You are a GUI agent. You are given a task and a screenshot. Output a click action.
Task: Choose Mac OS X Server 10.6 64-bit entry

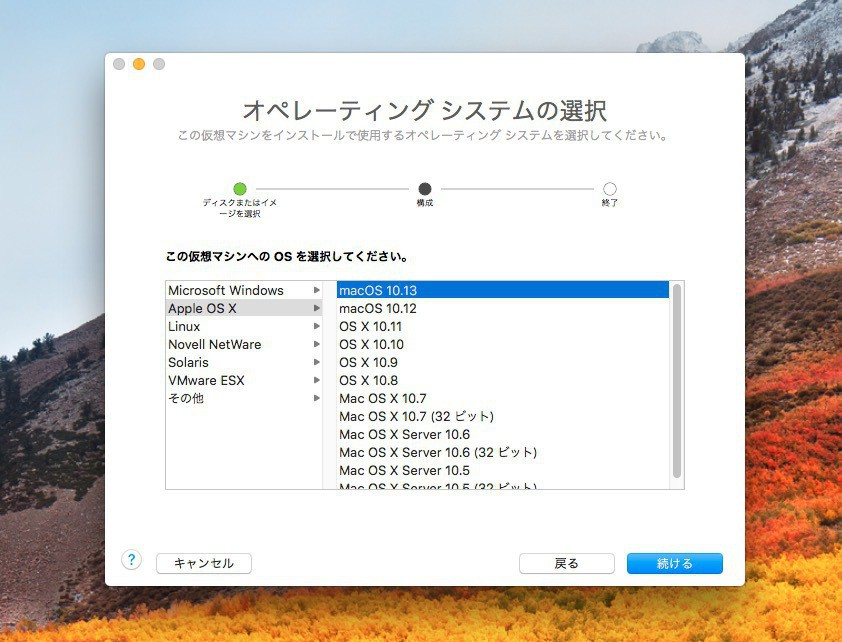(x=503, y=434)
